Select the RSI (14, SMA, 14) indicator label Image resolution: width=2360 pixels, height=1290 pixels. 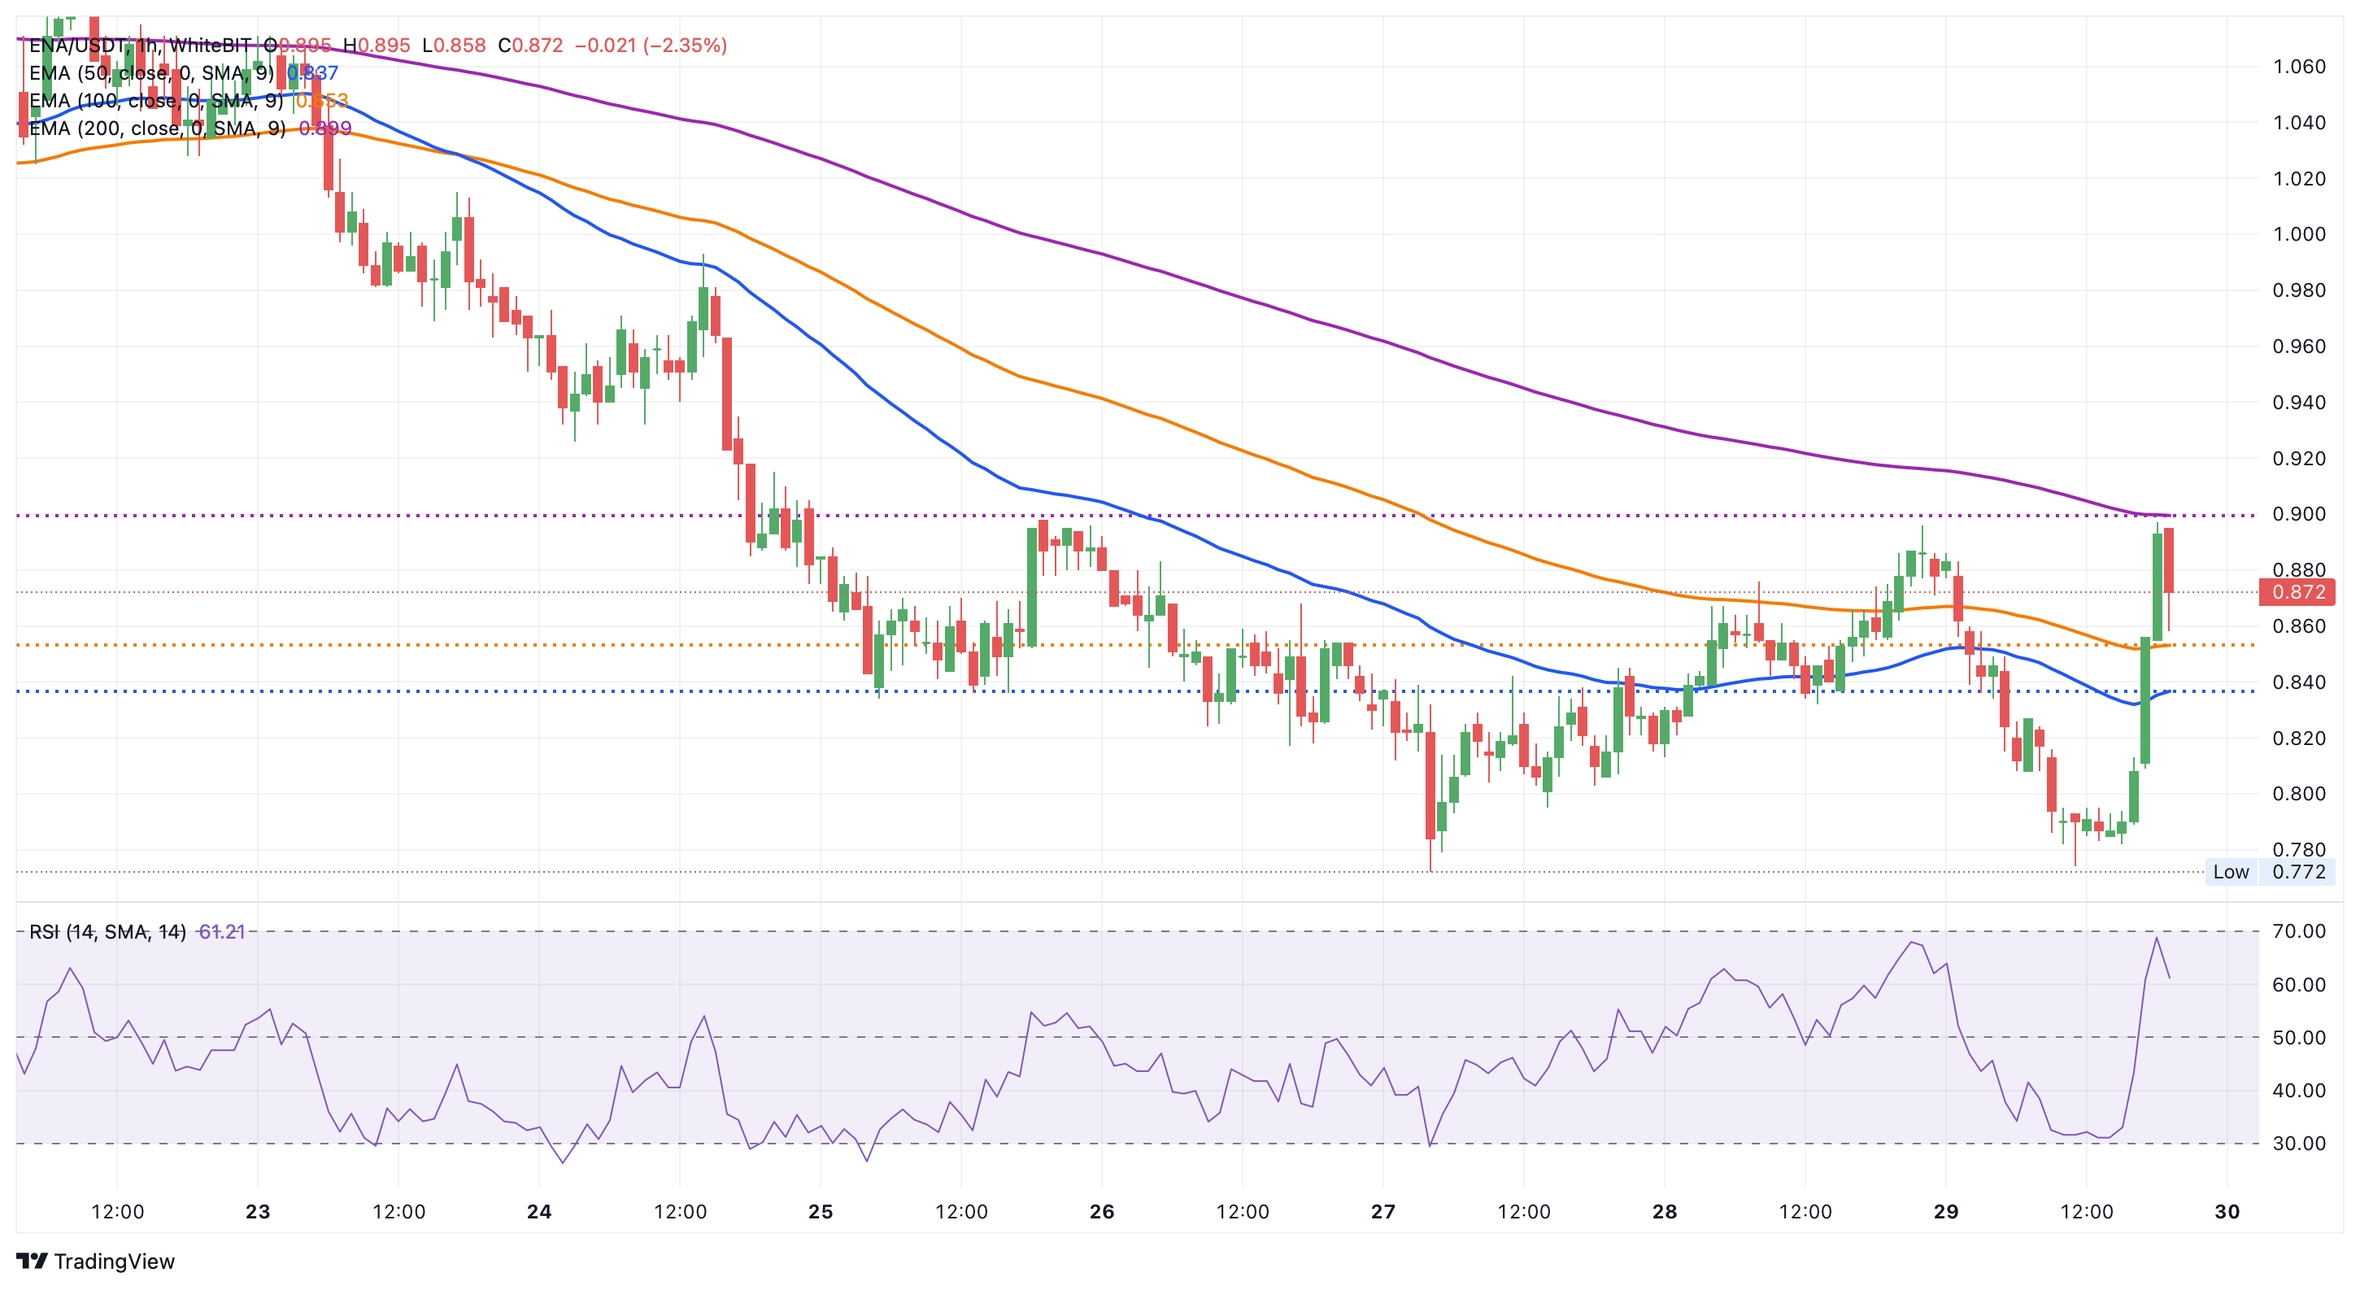[107, 932]
